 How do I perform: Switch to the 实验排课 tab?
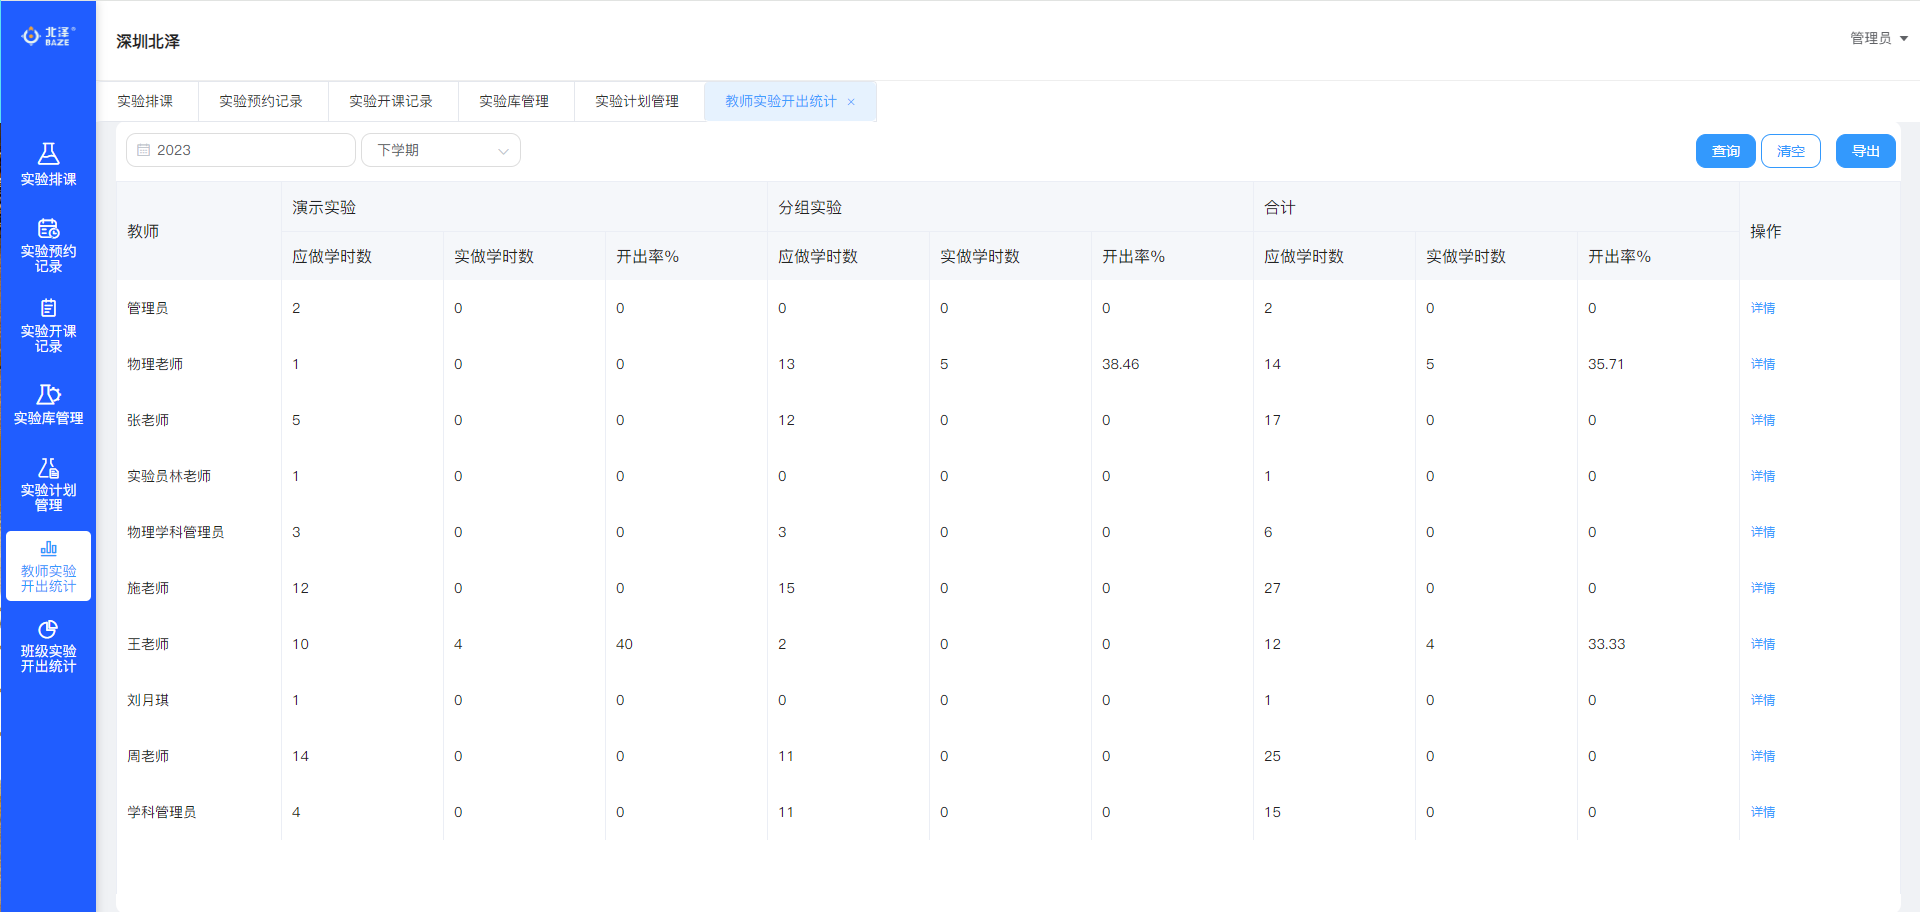click(145, 102)
